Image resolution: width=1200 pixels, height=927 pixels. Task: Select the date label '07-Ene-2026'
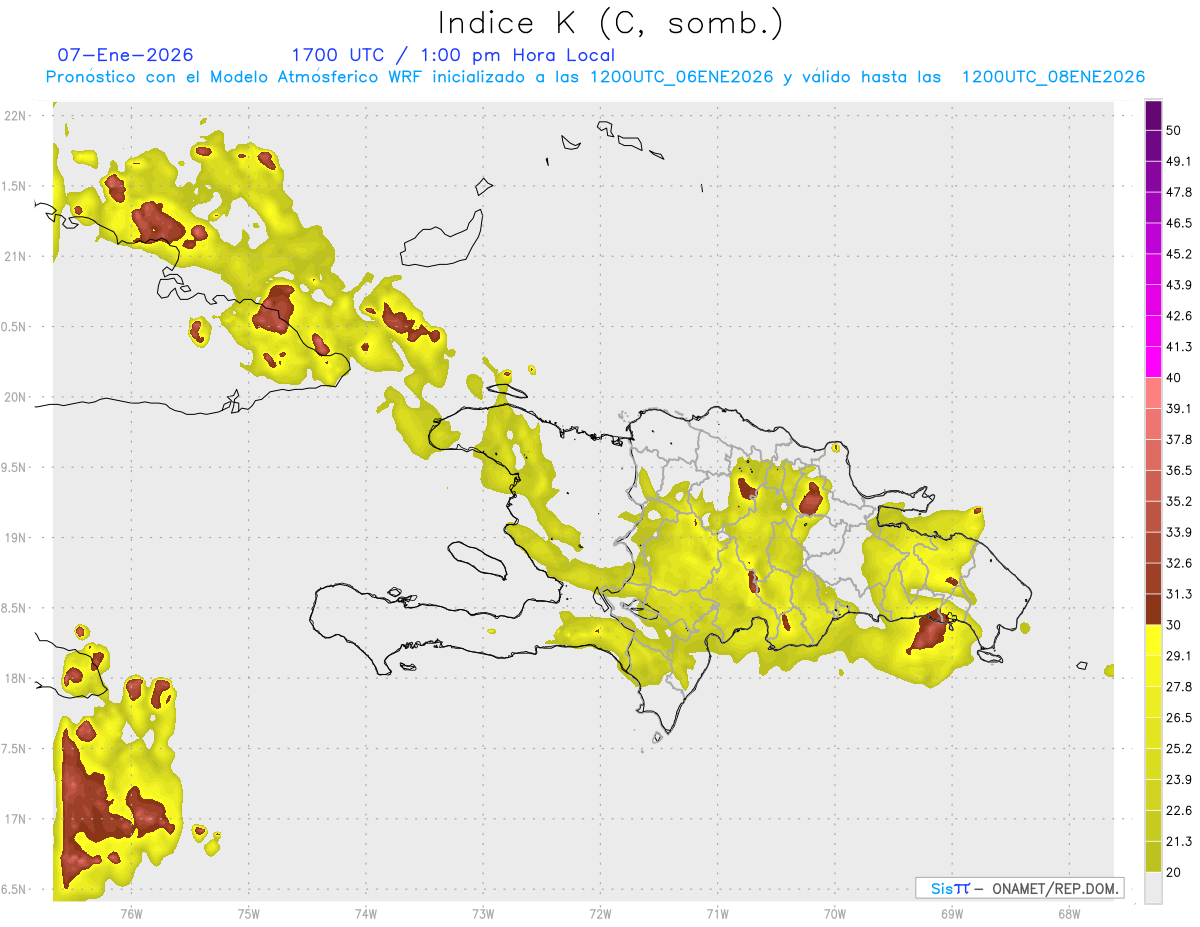[126, 55]
